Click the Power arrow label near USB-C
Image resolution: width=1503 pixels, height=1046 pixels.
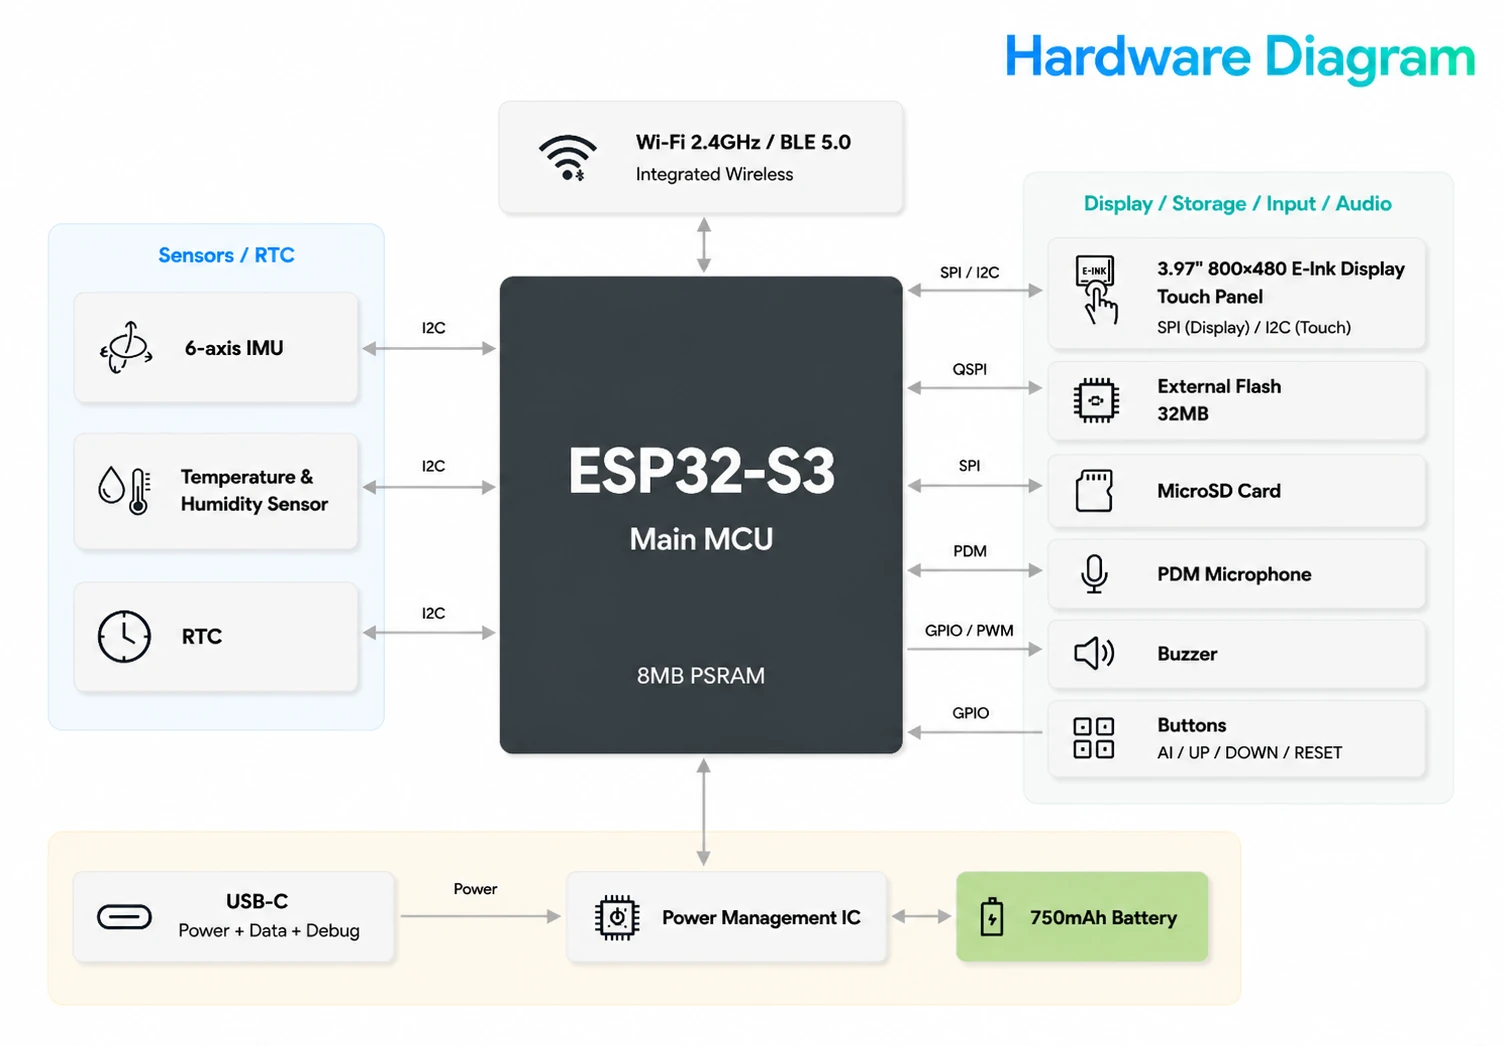[x=475, y=889]
